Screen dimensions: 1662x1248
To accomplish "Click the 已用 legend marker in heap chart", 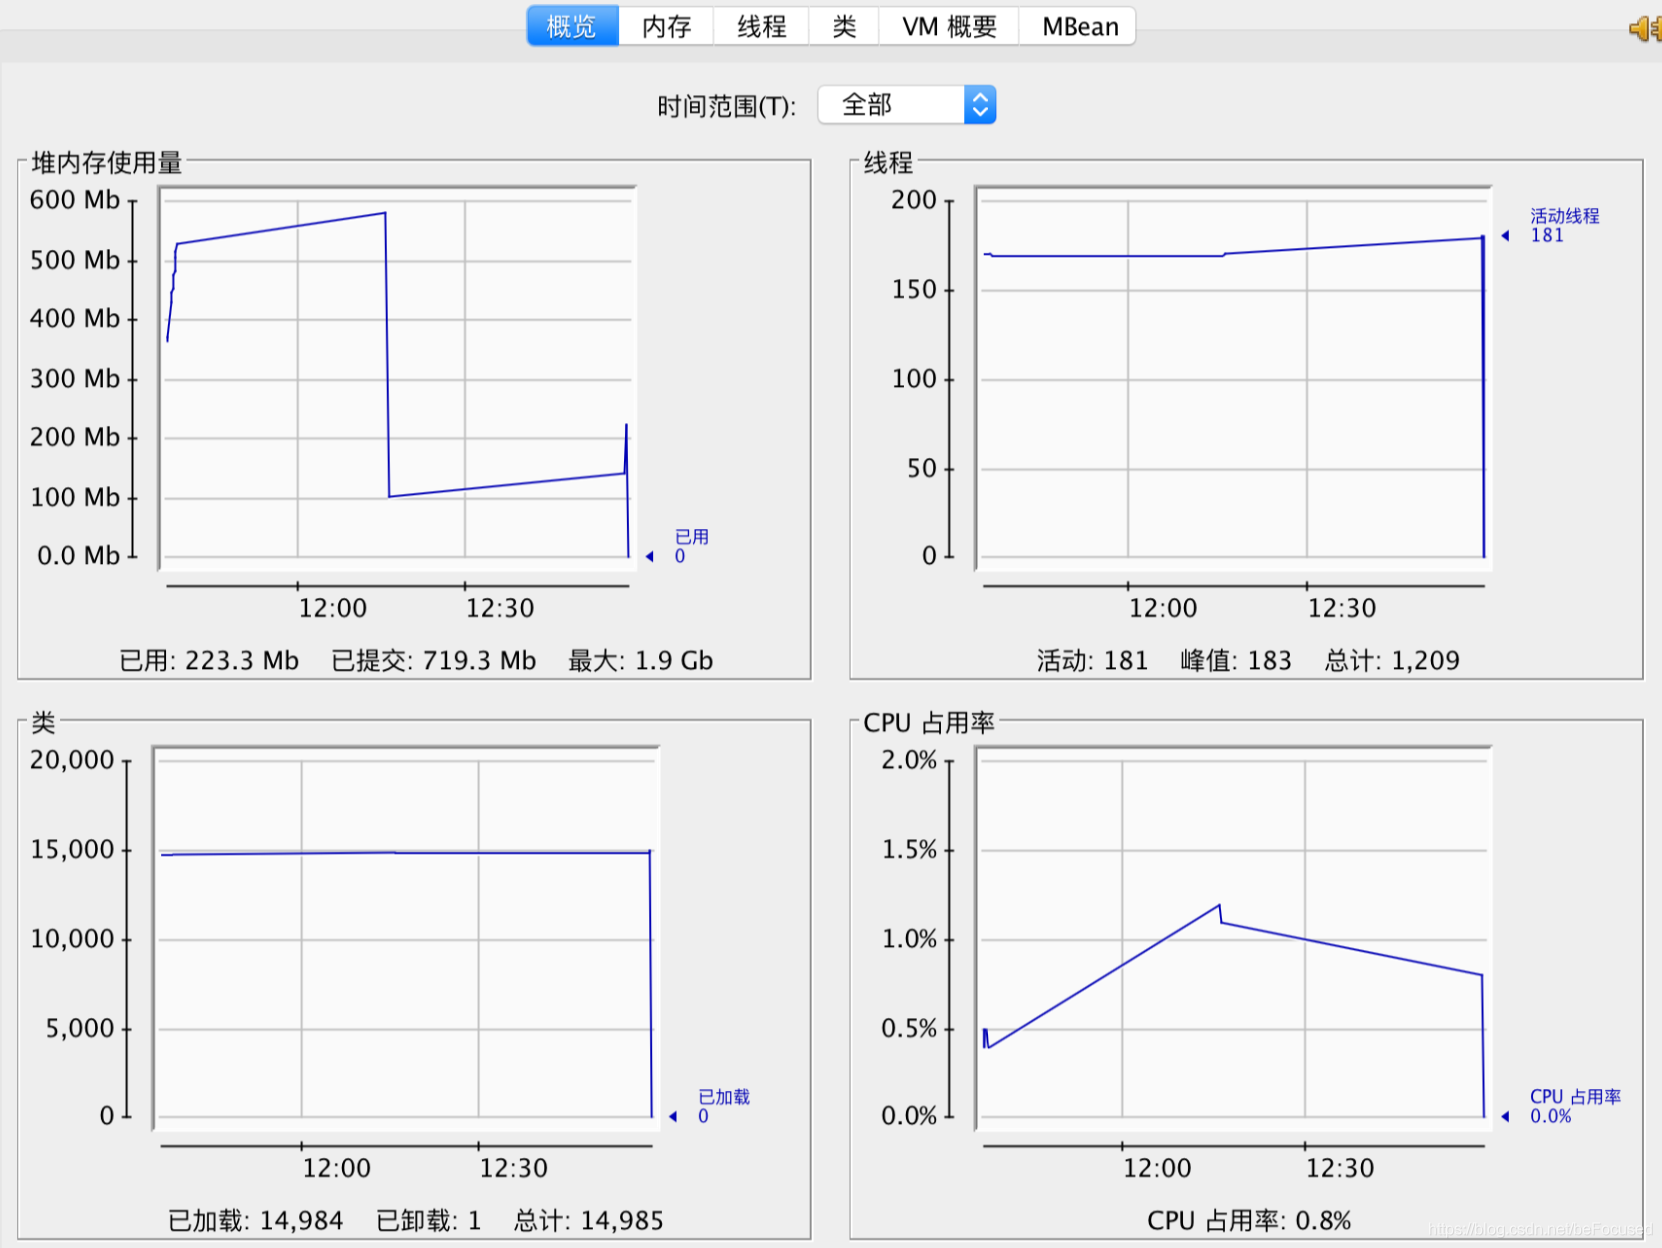I will click(650, 556).
